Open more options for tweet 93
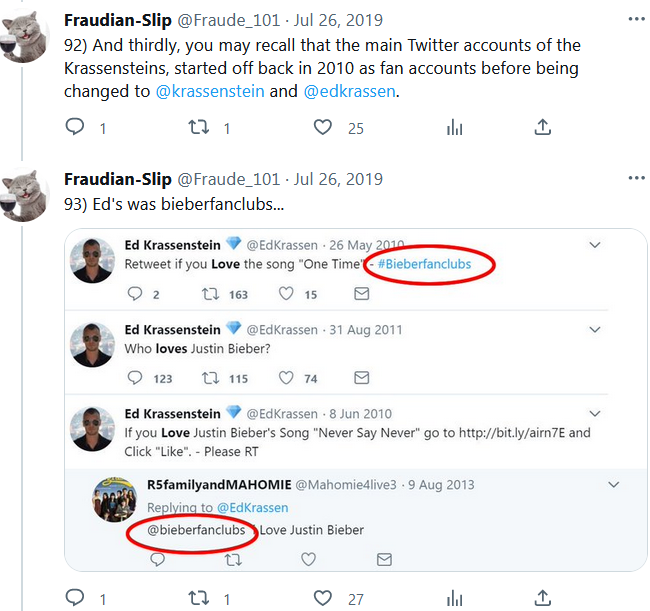Viewport: 650px width, 611px height. coord(636,179)
